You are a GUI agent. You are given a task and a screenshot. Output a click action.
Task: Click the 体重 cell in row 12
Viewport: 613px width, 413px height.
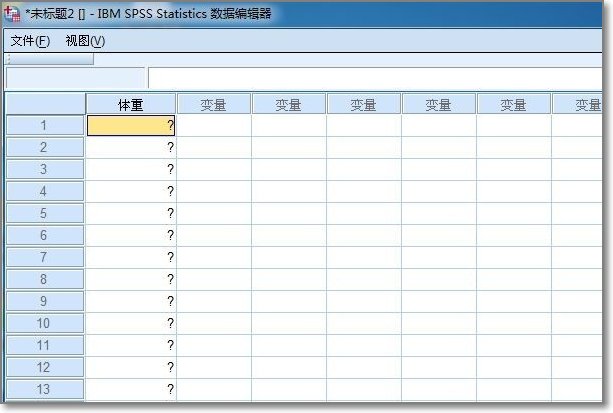[x=131, y=367]
